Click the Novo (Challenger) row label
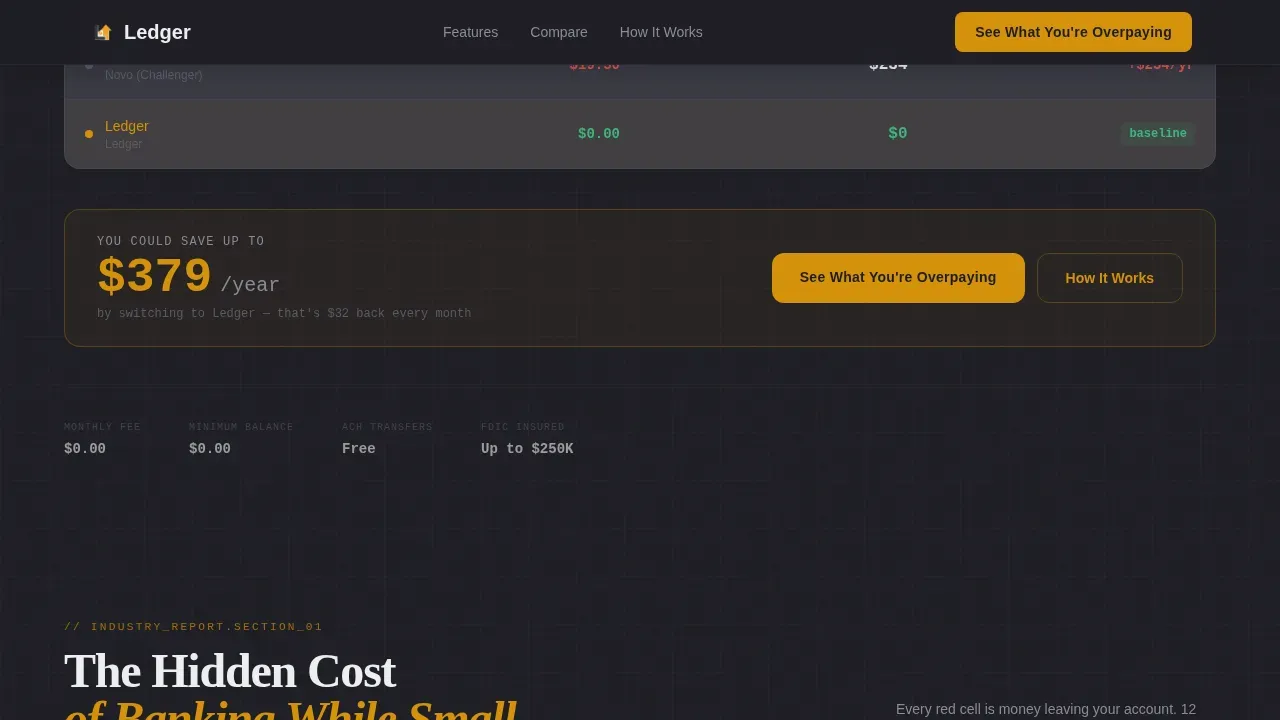The height and width of the screenshot is (720, 1280). [x=153, y=75]
